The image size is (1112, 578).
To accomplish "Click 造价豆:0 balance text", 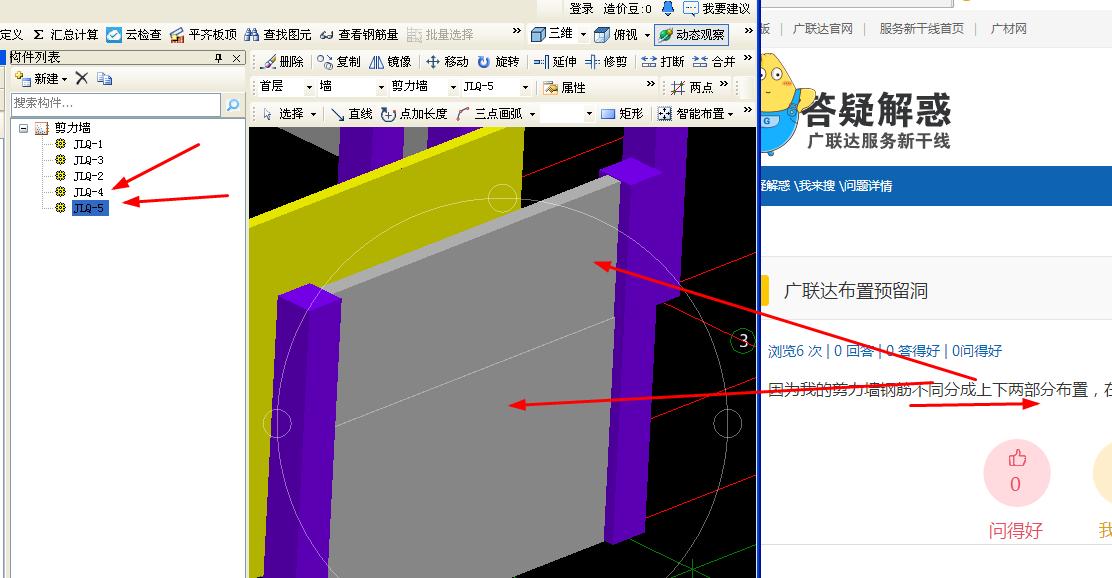I will (x=628, y=9).
